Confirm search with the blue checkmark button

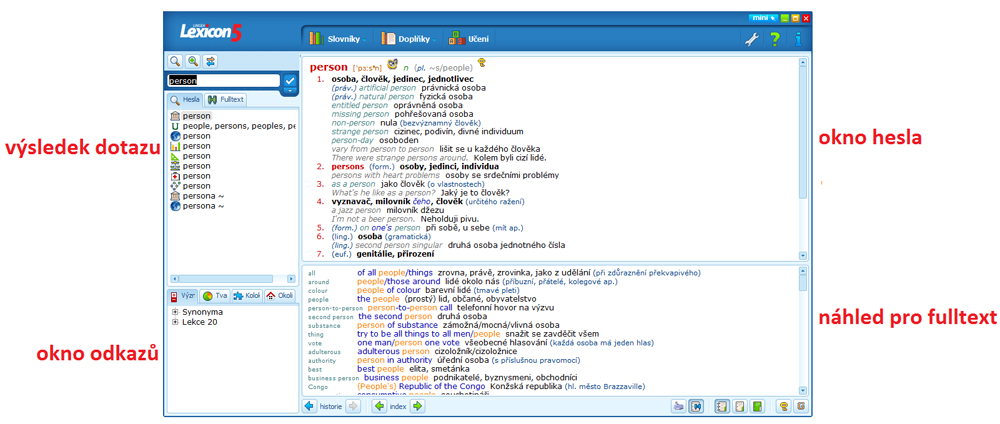point(290,81)
